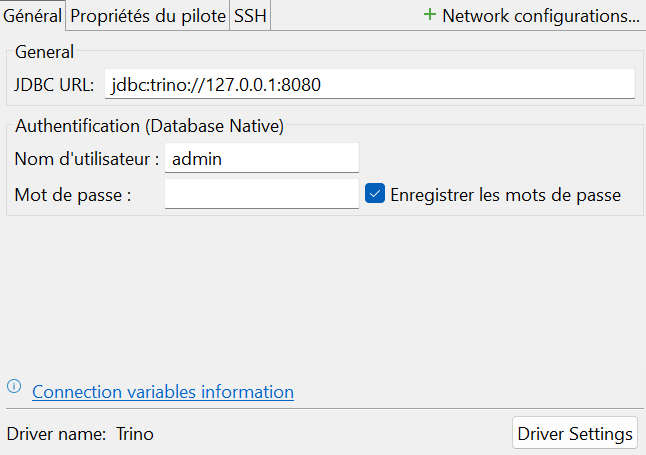The height and width of the screenshot is (455, 646).
Task: Click the Enregistrer les mots de passe label text
Action: pos(505,195)
